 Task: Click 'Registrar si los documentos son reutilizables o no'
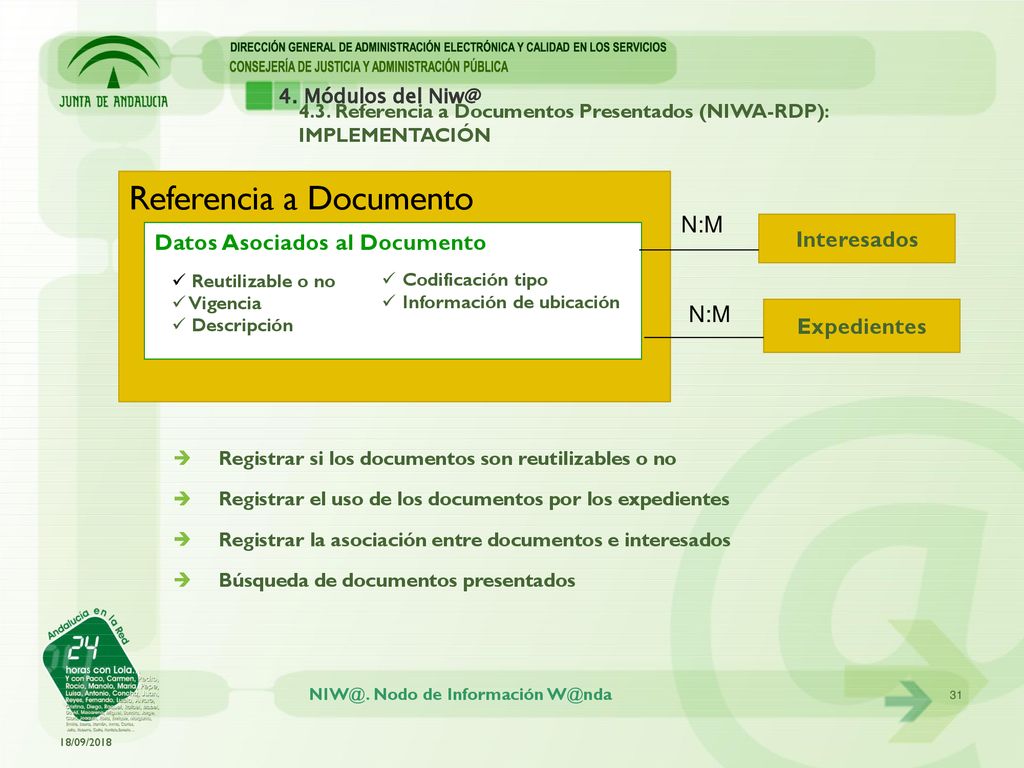[x=447, y=458]
